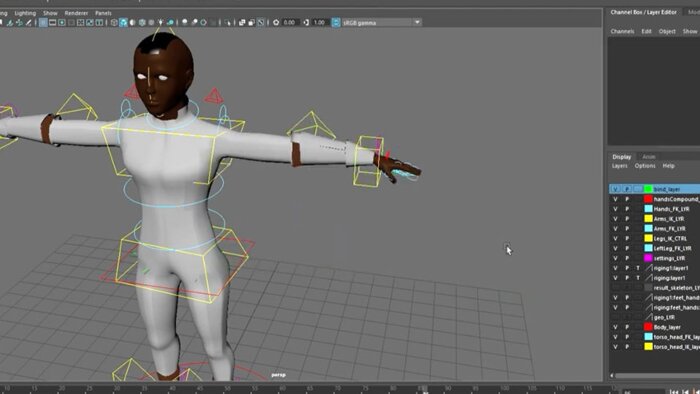Toggle the view transform icon beside sRGB gamma
This screenshot has width=700, height=394.
336,22
